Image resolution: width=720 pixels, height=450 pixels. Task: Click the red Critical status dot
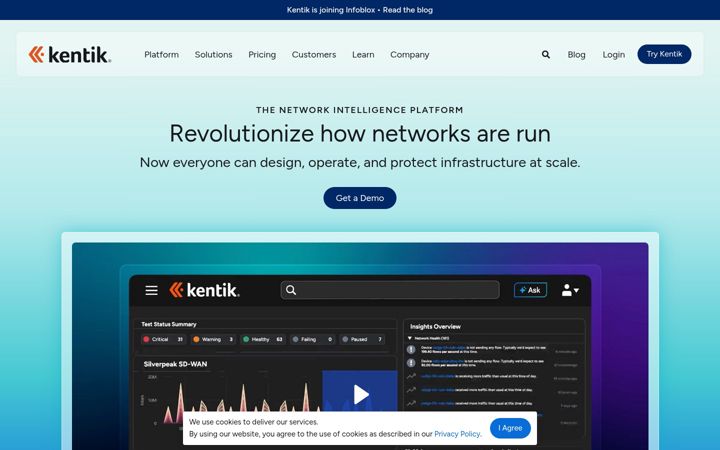click(x=146, y=339)
